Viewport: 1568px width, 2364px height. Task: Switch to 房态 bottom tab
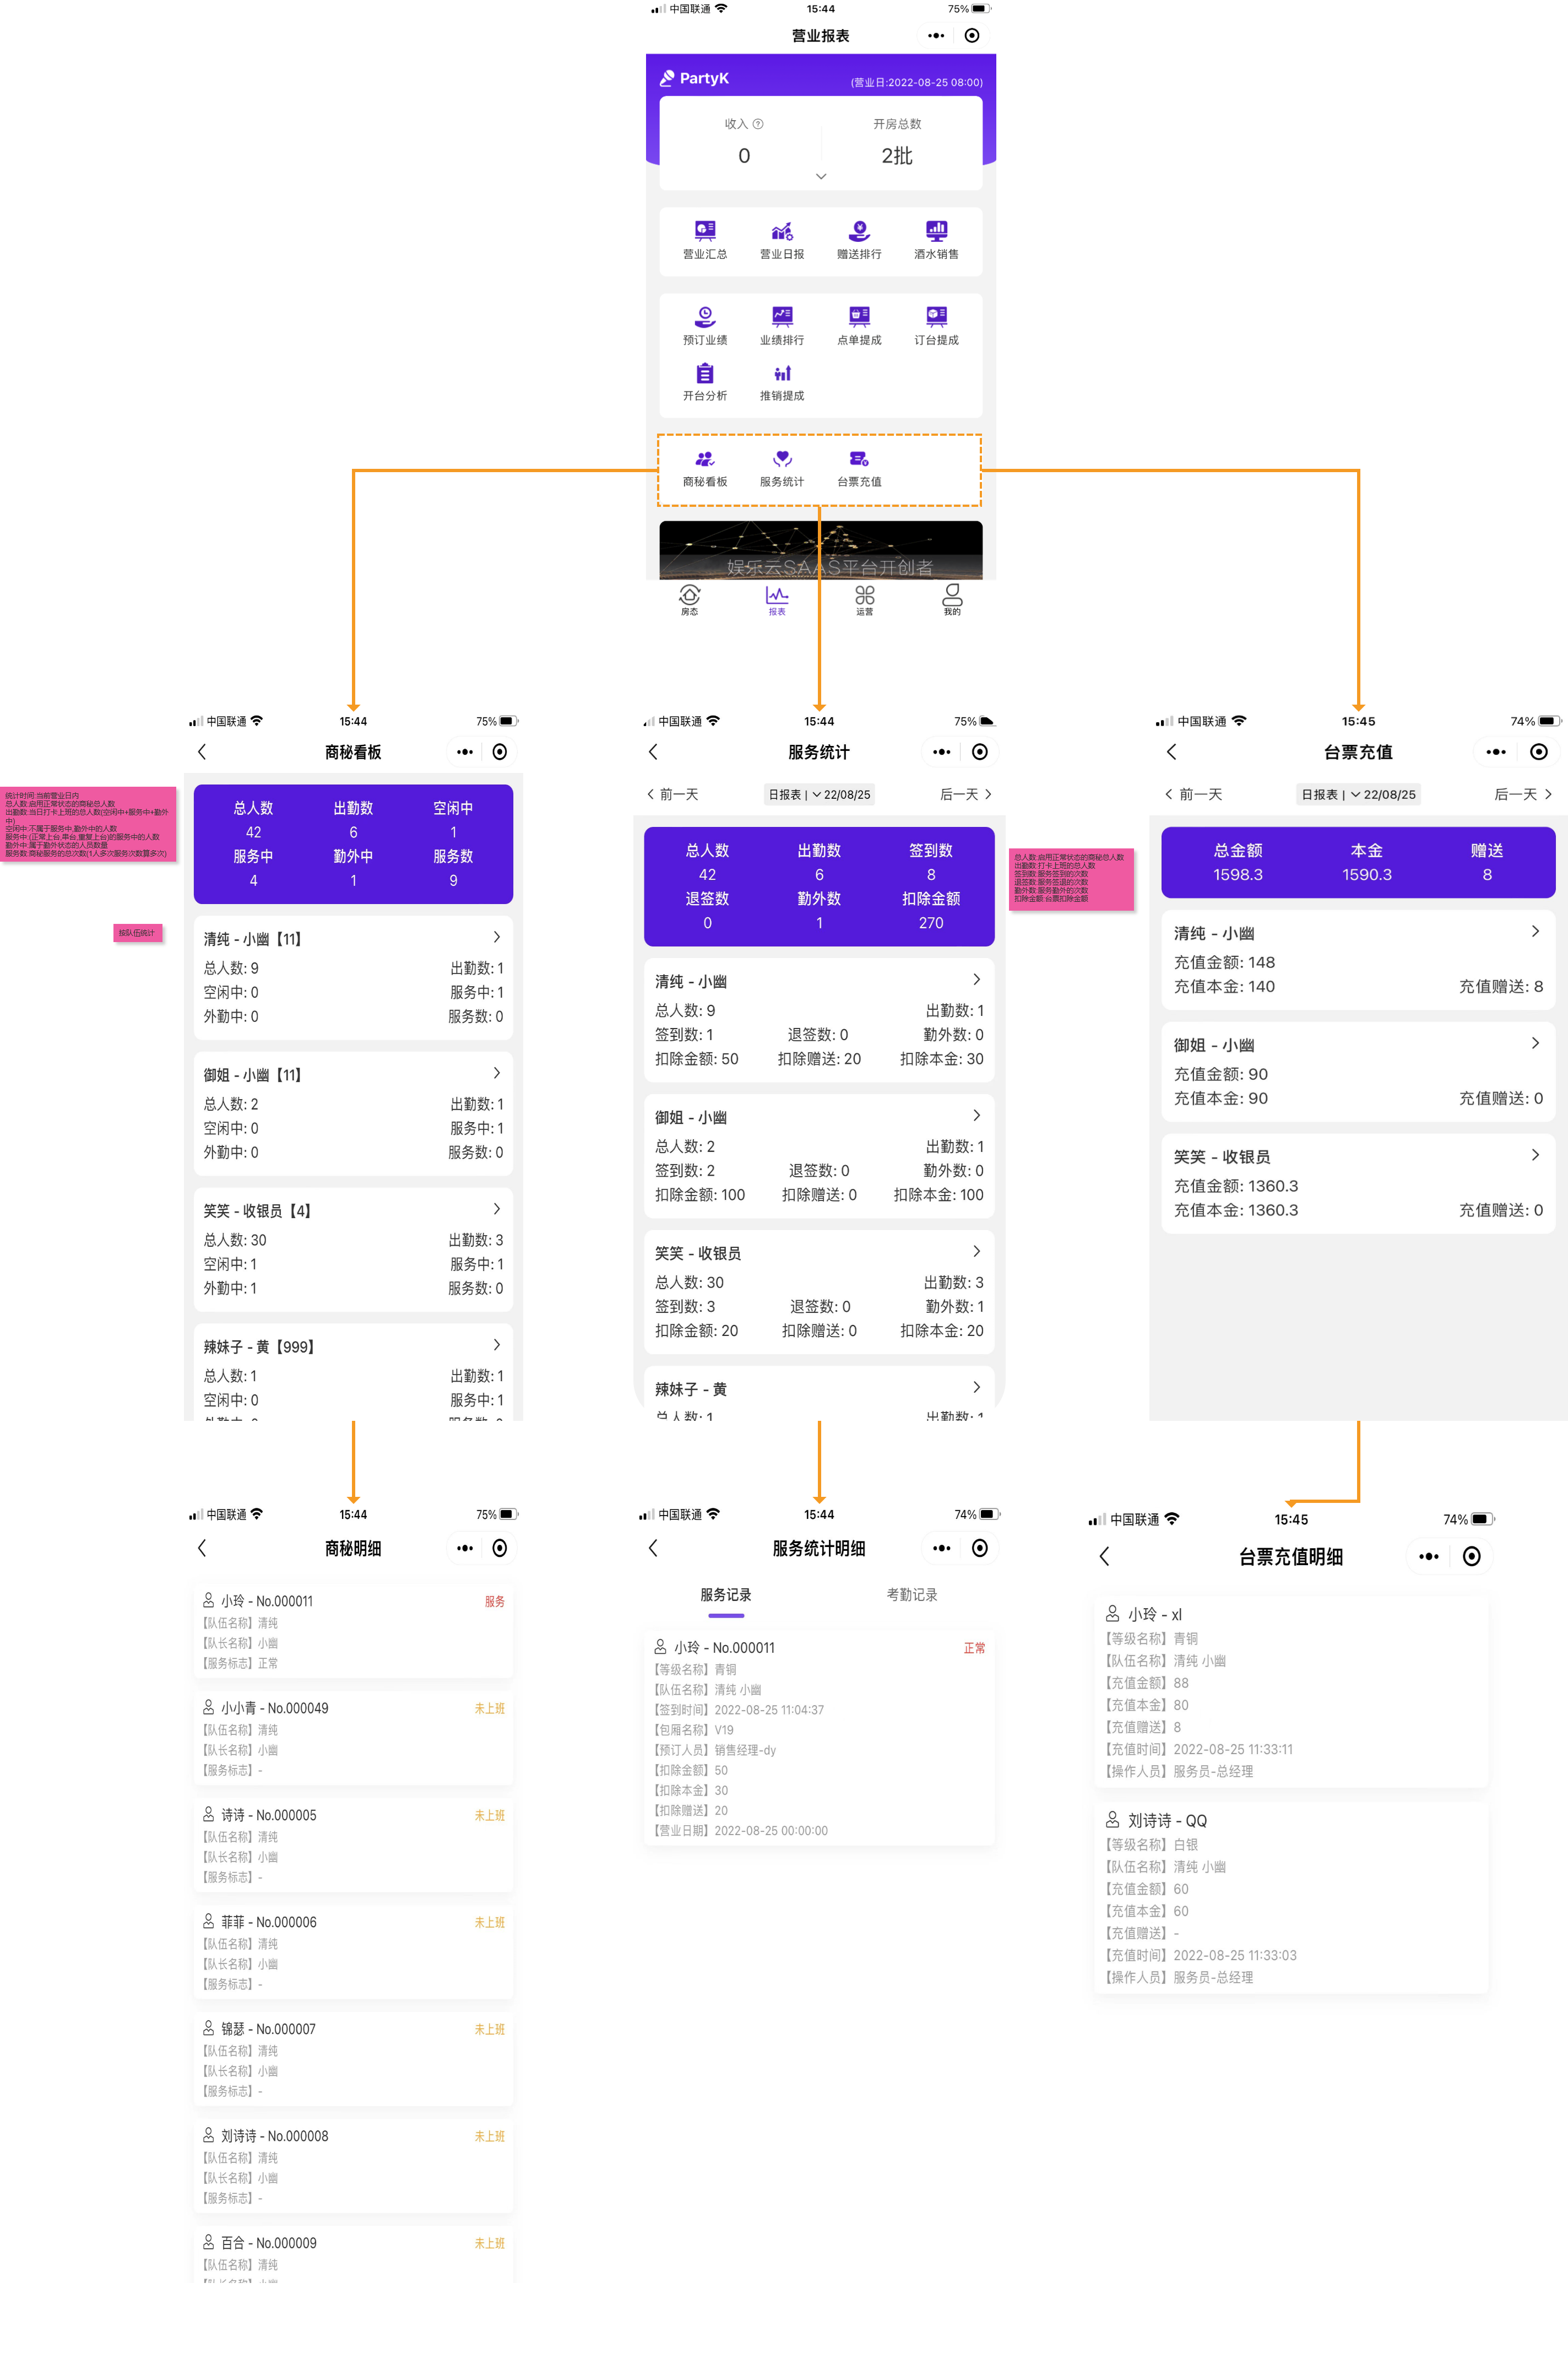[x=689, y=600]
